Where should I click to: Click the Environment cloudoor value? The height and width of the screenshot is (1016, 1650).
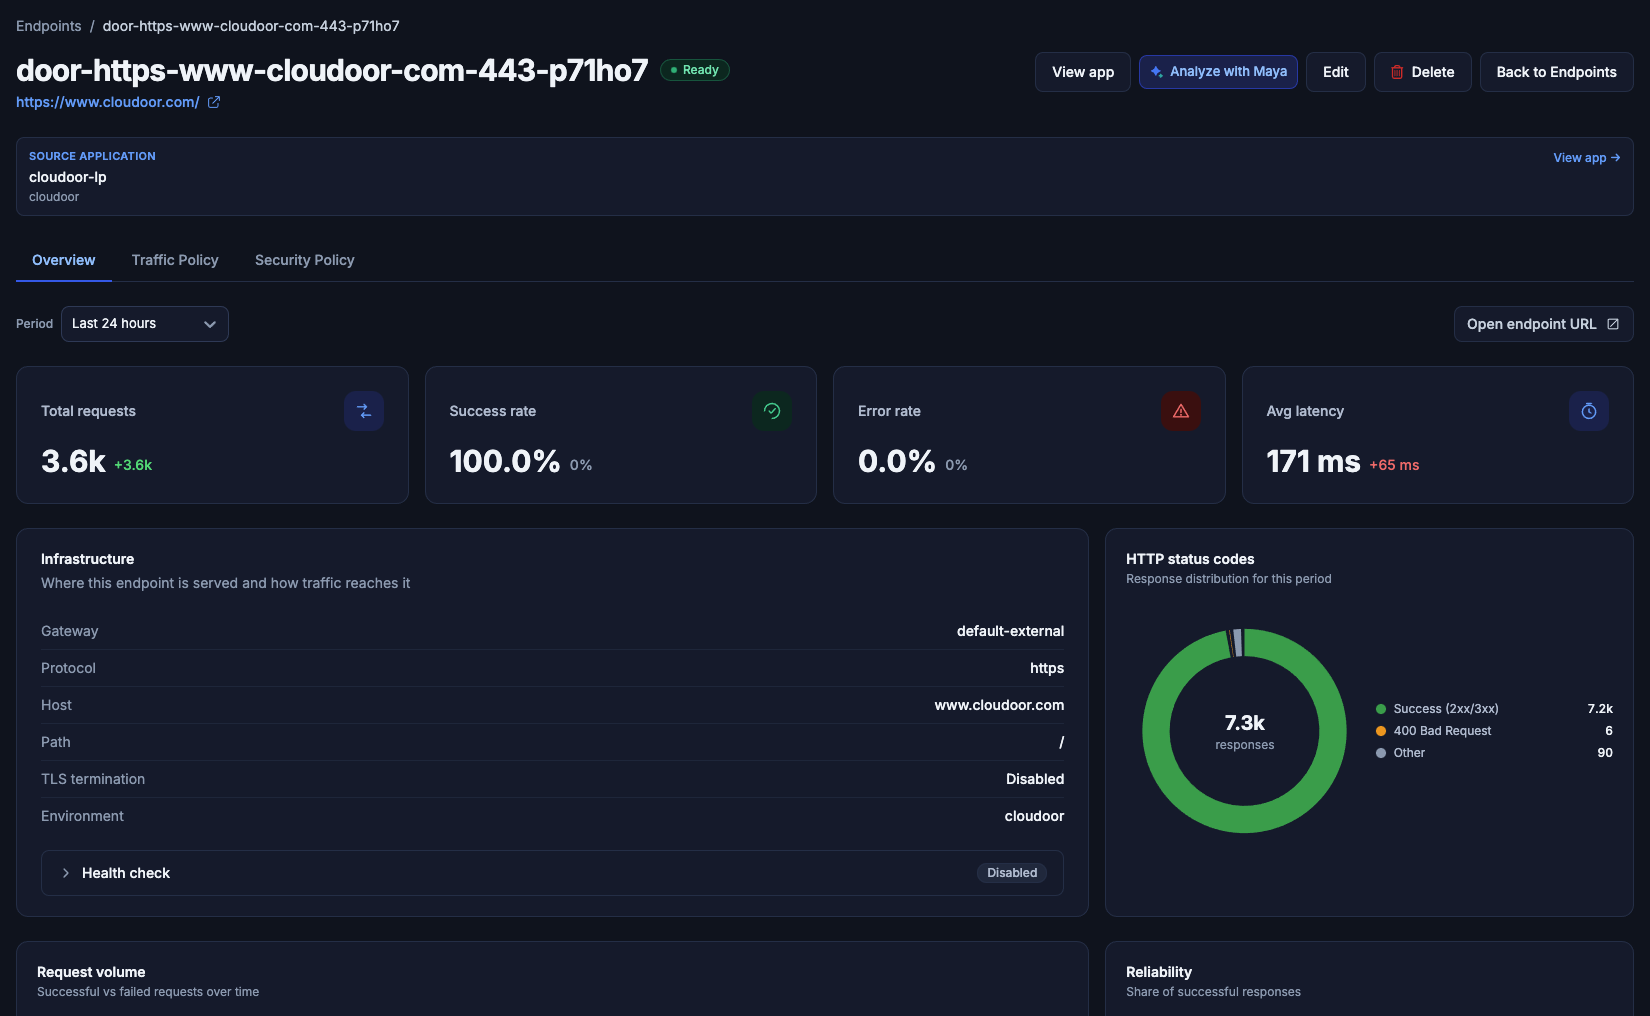(x=1034, y=816)
